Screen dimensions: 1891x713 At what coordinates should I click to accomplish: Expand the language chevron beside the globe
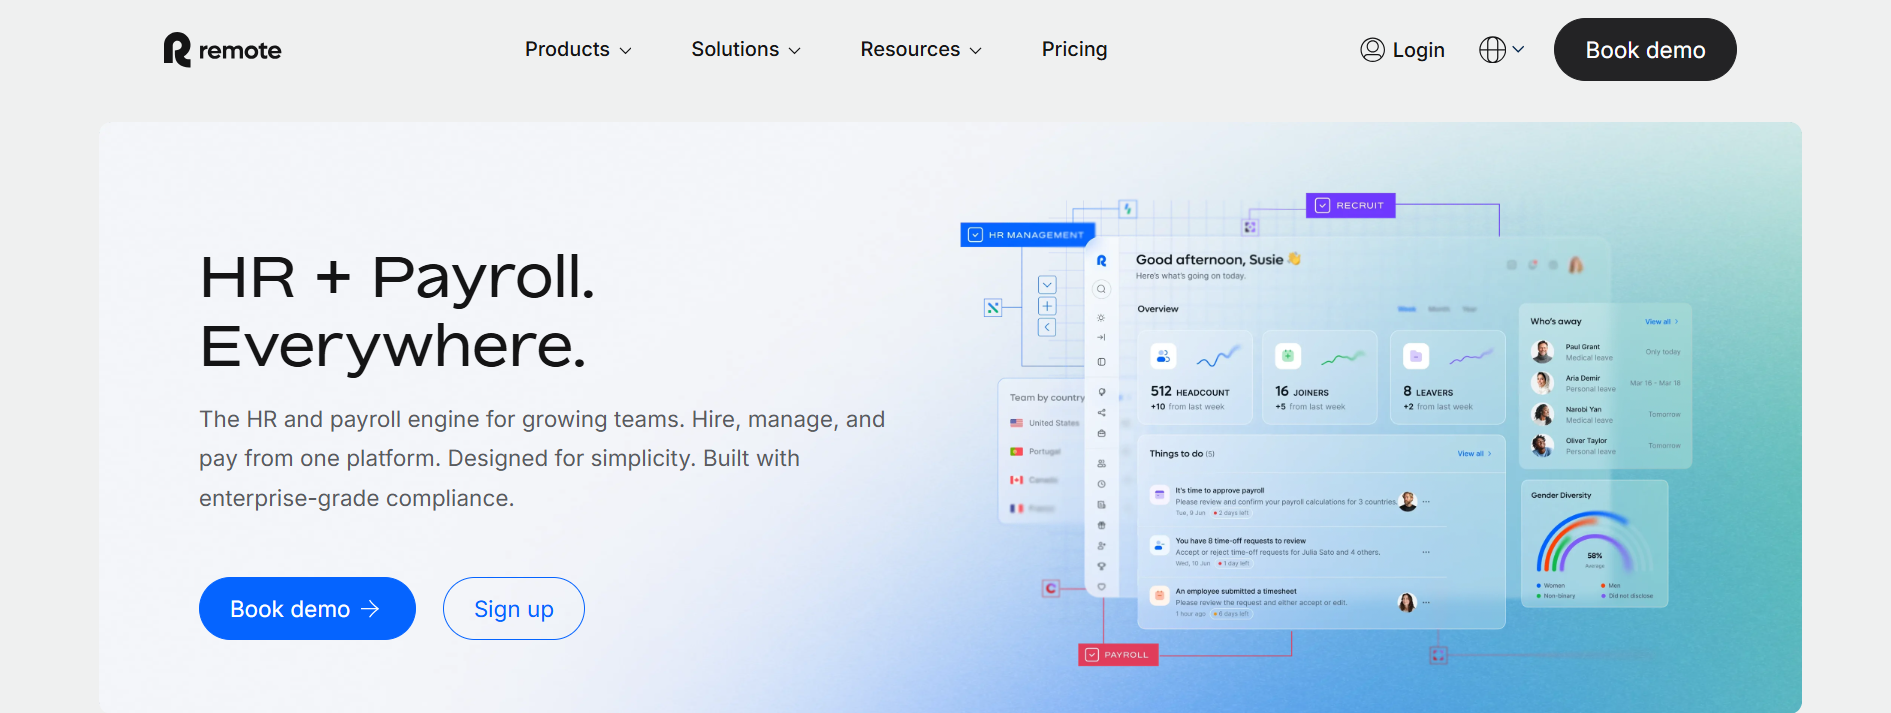[1518, 49]
